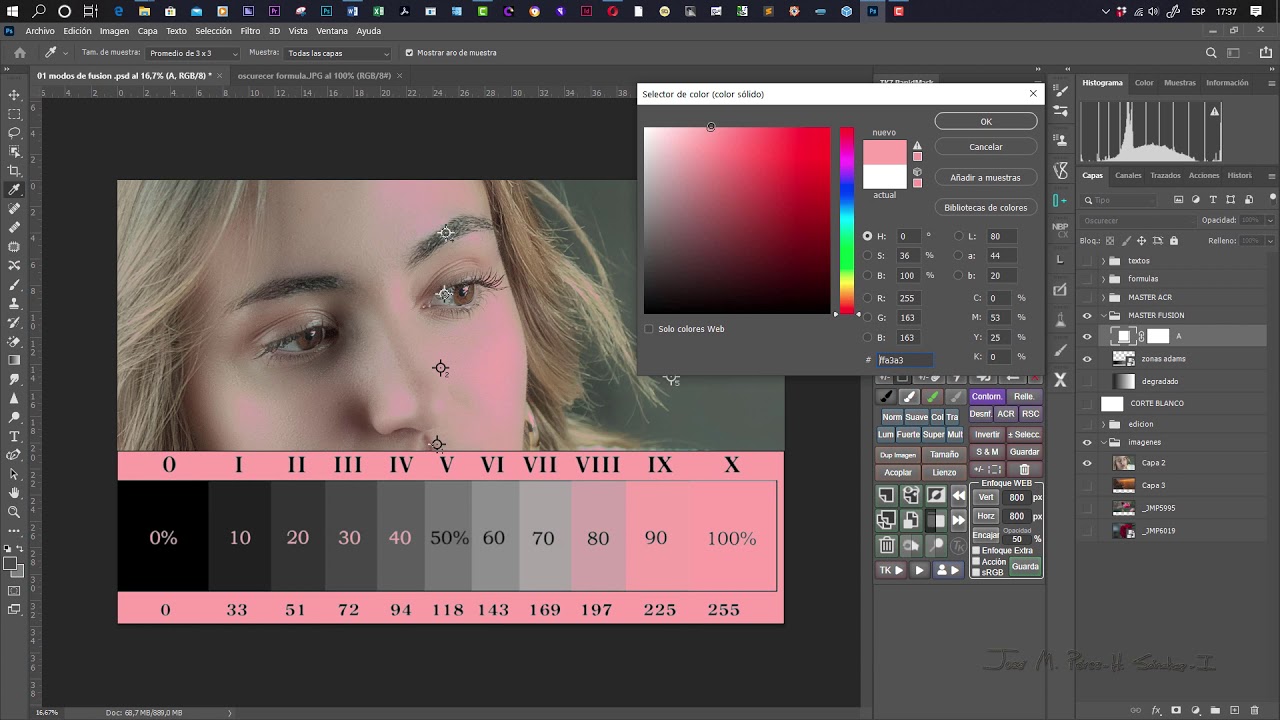This screenshot has width=1280, height=720.
Task: Collapse the imagenes layer group
Action: coord(1103,442)
